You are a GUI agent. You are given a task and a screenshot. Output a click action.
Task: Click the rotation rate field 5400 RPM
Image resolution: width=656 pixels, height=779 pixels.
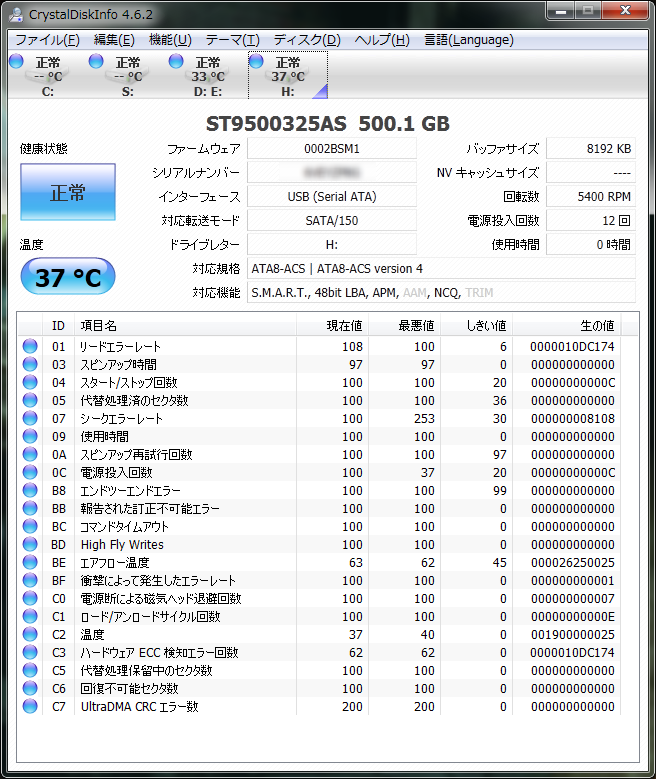[x=590, y=196]
